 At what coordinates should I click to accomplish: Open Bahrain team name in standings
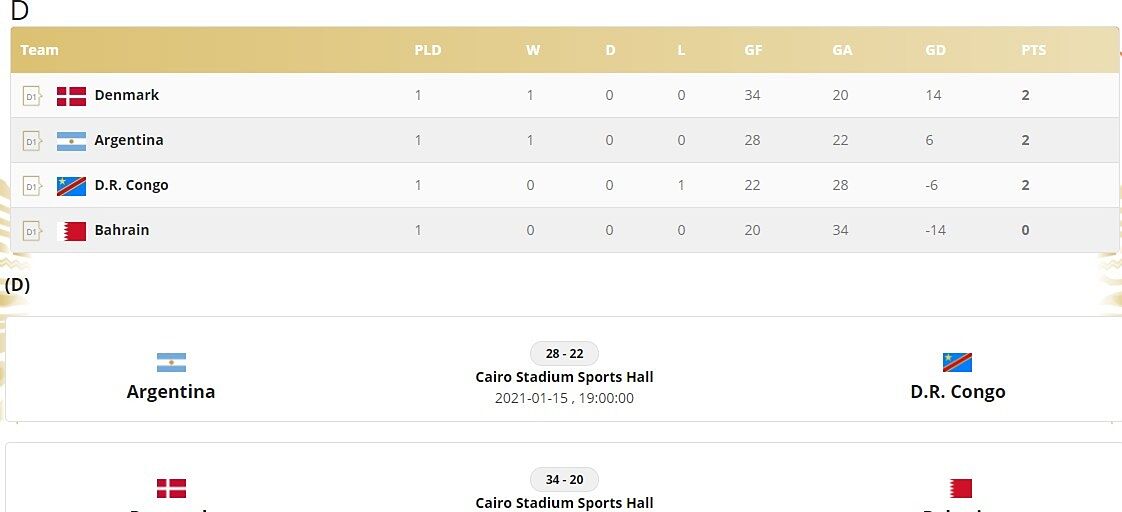122,230
